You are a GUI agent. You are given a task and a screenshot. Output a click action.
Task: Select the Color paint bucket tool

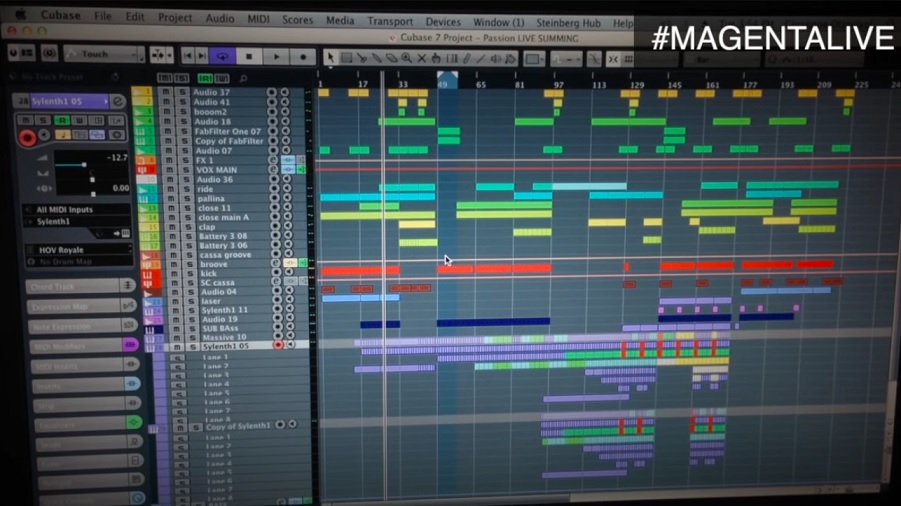coord(510,59)
